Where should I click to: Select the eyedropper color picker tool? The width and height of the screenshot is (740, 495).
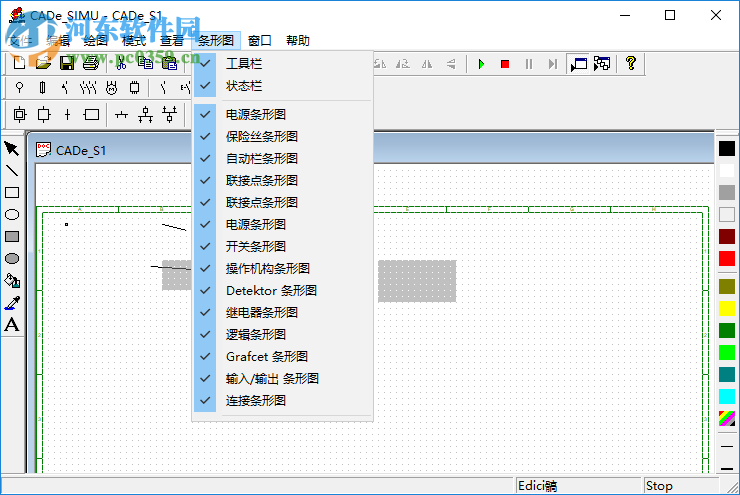point(12,302)
